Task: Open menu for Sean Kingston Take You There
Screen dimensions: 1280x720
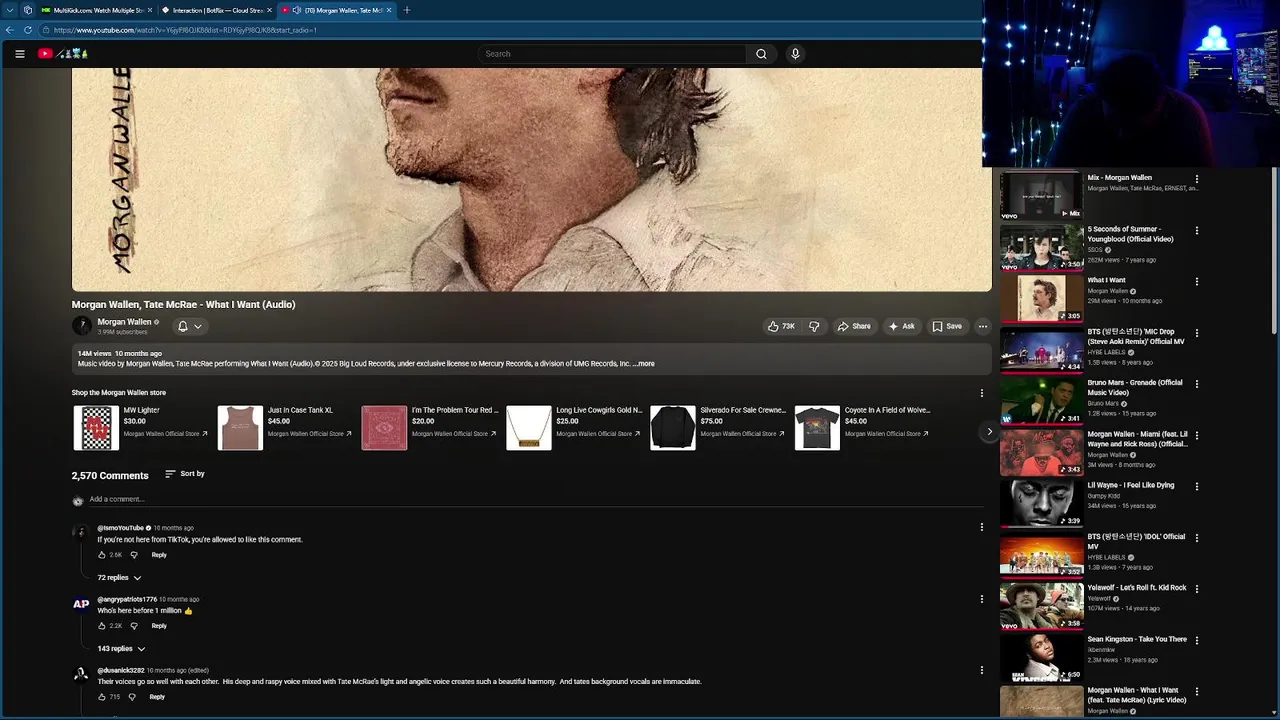Action: click(x=1196, y=641)
